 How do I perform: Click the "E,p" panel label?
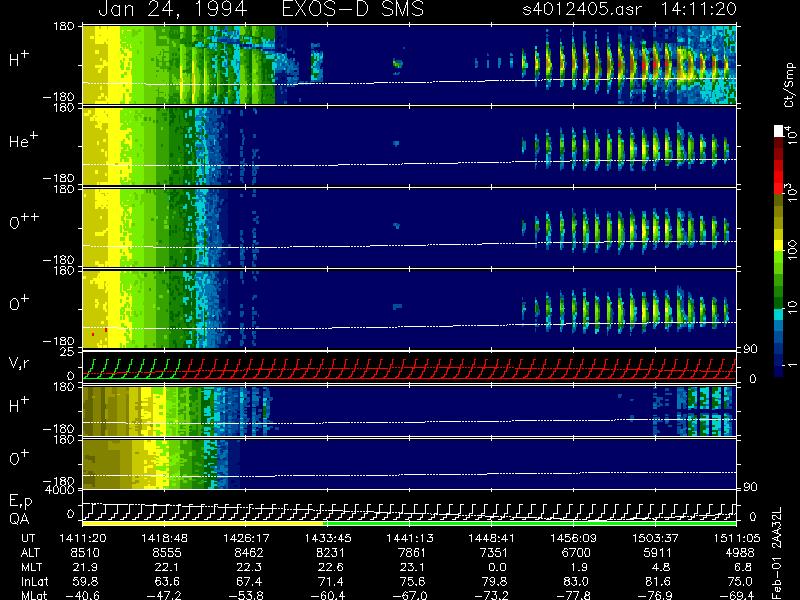click(20, 502)
